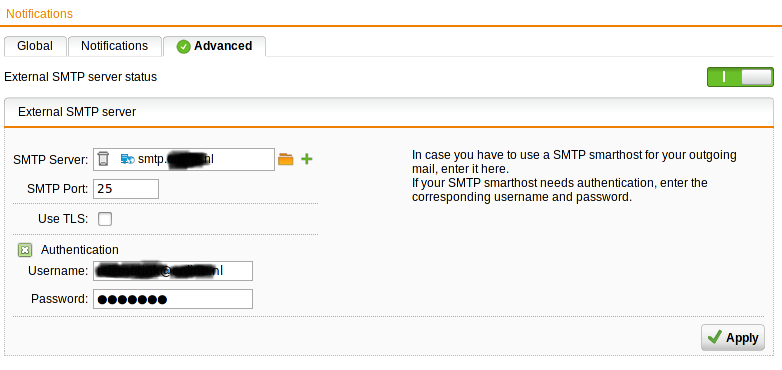Toggle the External SMTP server status switch
Screen dimensions: 782x370
740,77
